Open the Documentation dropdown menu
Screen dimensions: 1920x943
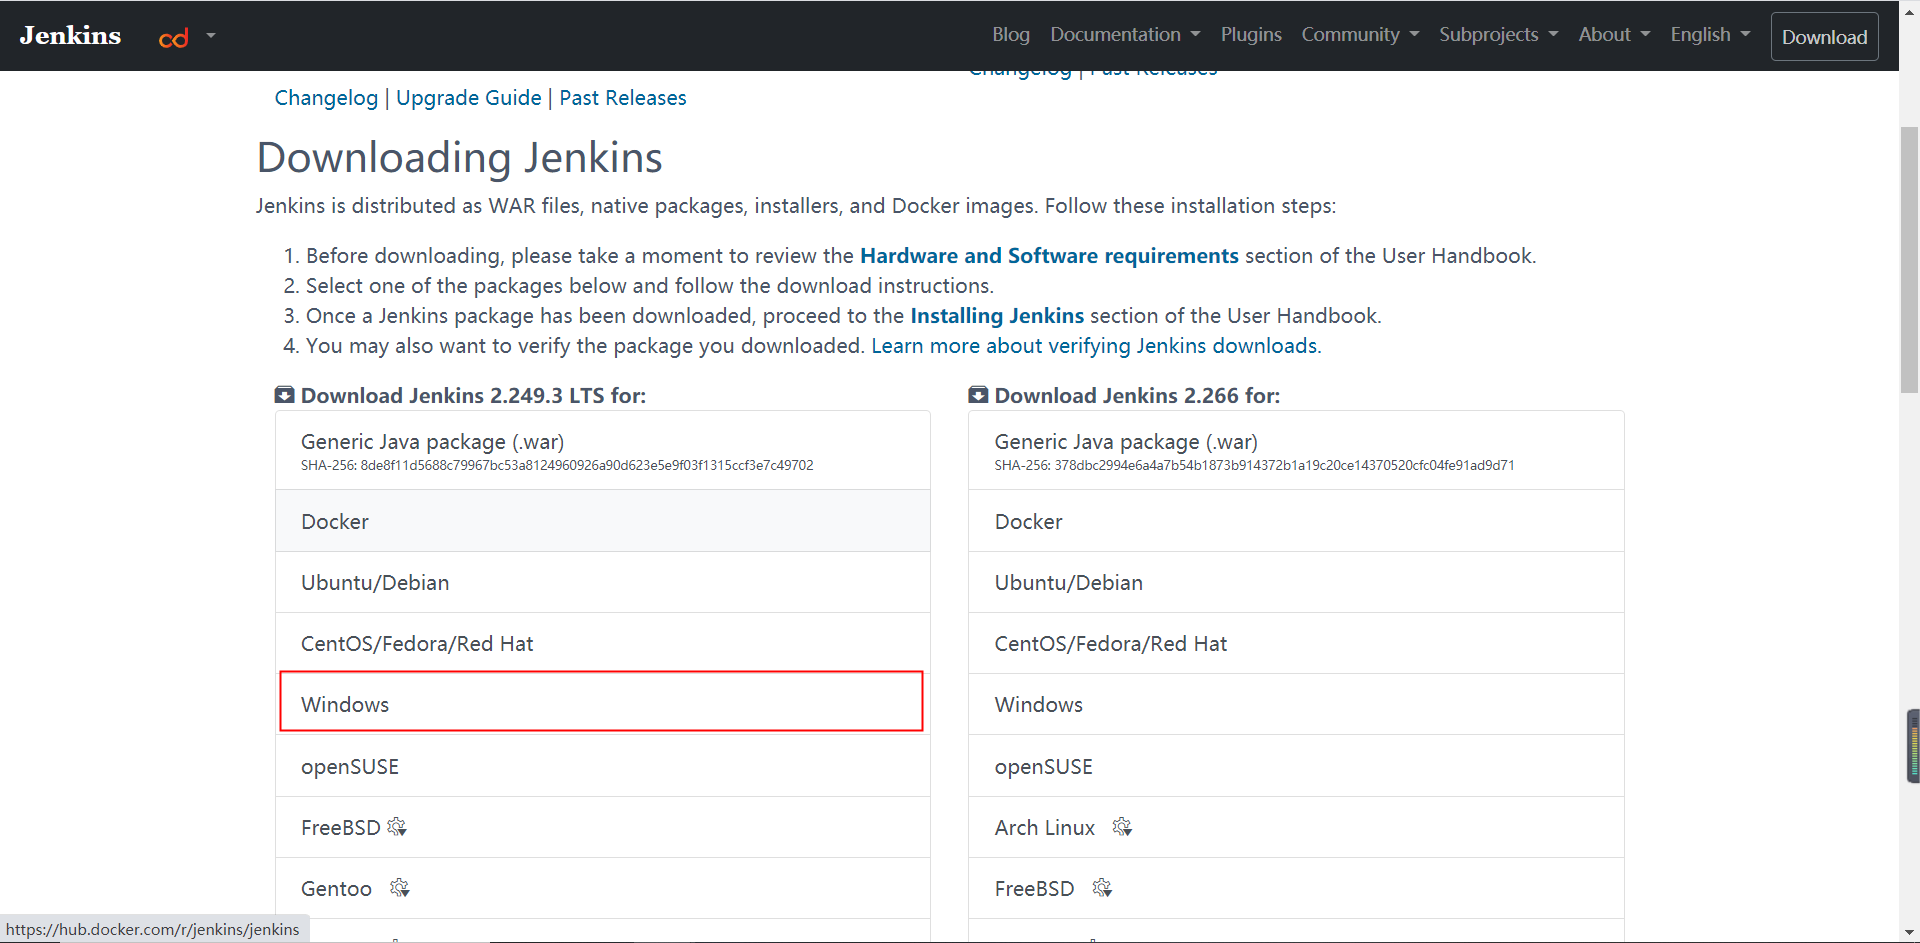[1125, 35]
